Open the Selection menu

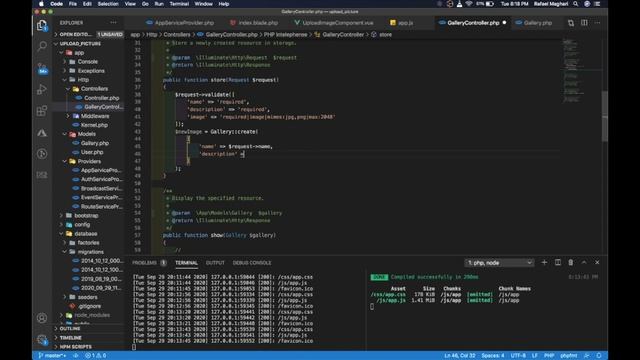click(x=108, y=4)
